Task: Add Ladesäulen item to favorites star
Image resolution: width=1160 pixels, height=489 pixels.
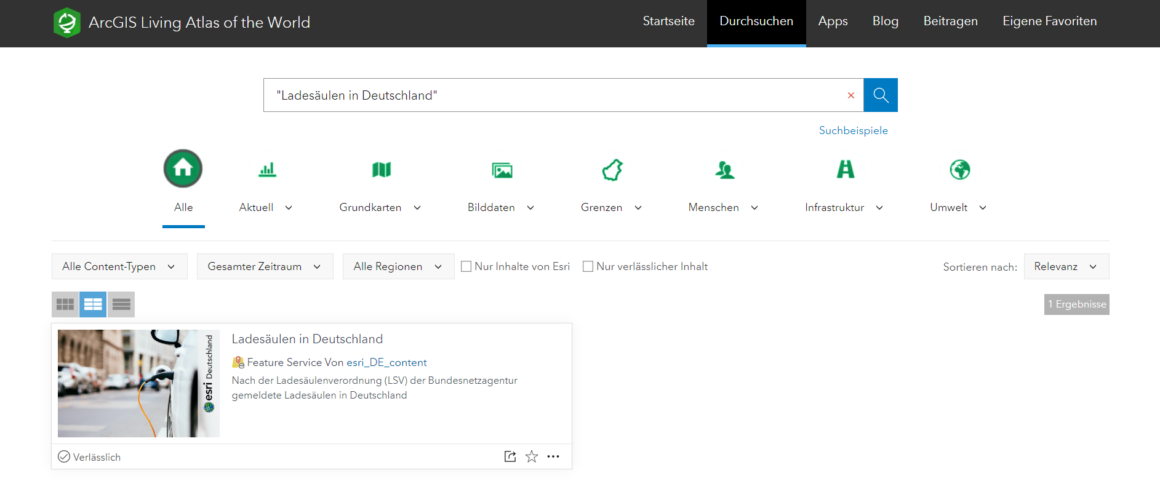Action: coord(531,456)
